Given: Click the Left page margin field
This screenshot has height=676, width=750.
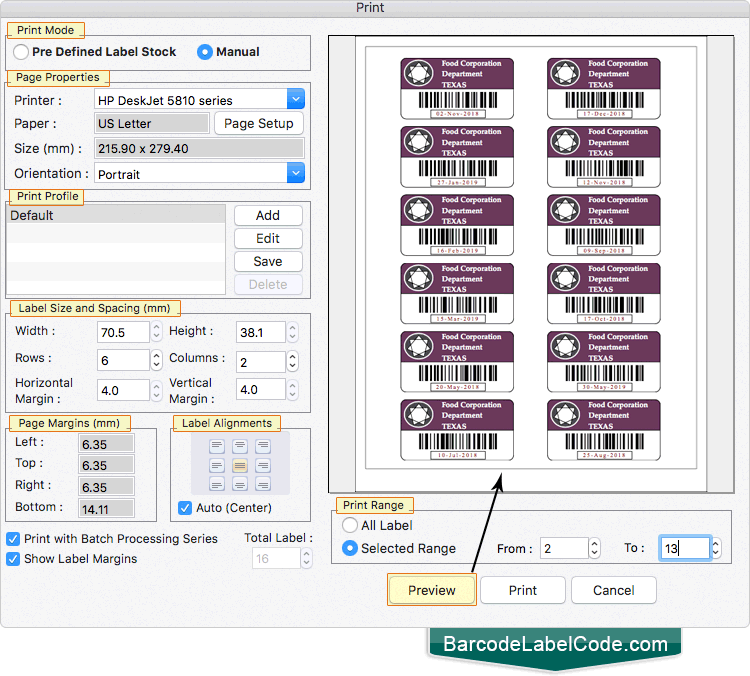Looking at the screenshot, I should click(106, 443).
